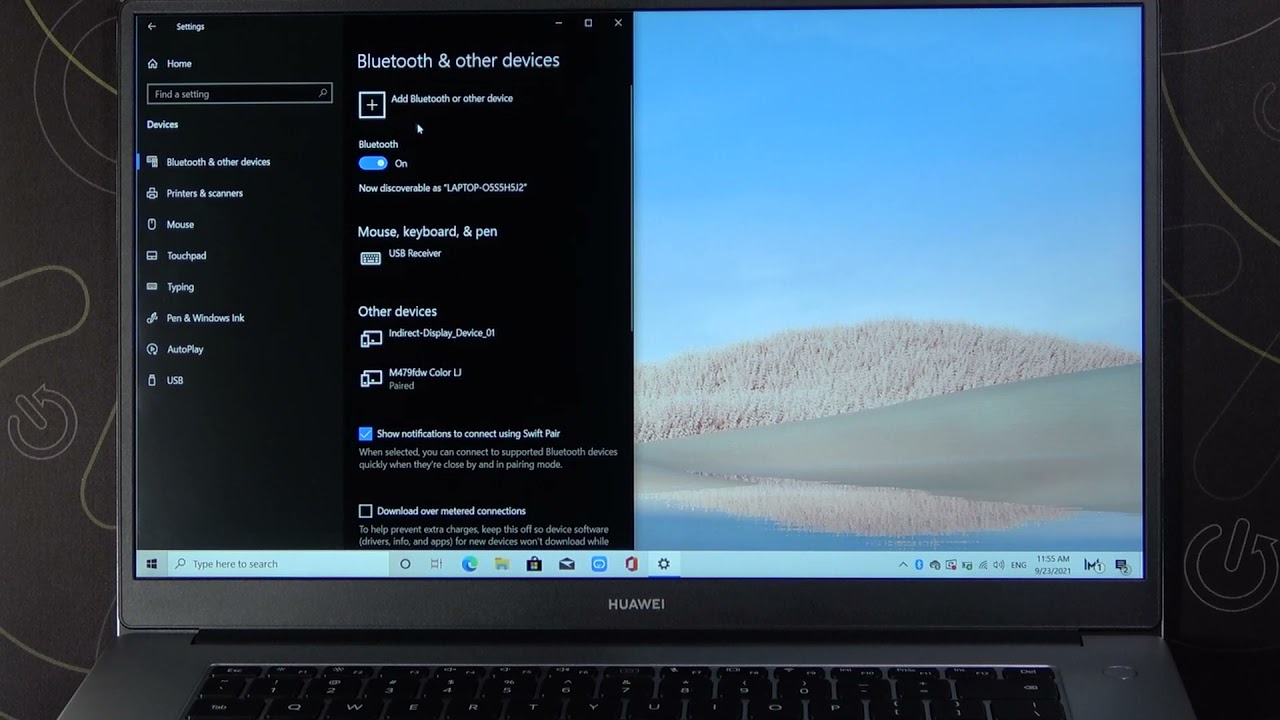Image resolution: width=1280 pixels, height=720 pixels.
Task: Select Indirect-Display_Device_01 entry
Action: [x=441, y=333]
